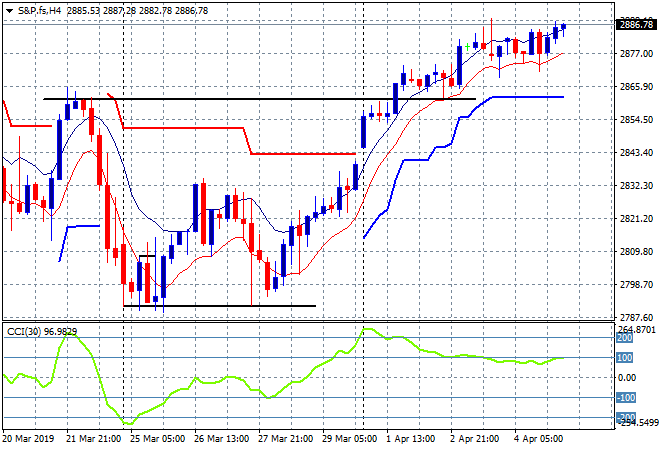Click the 264.8701 CCI maximum value
Screen dimensions: 660x450
coord(636,329)
